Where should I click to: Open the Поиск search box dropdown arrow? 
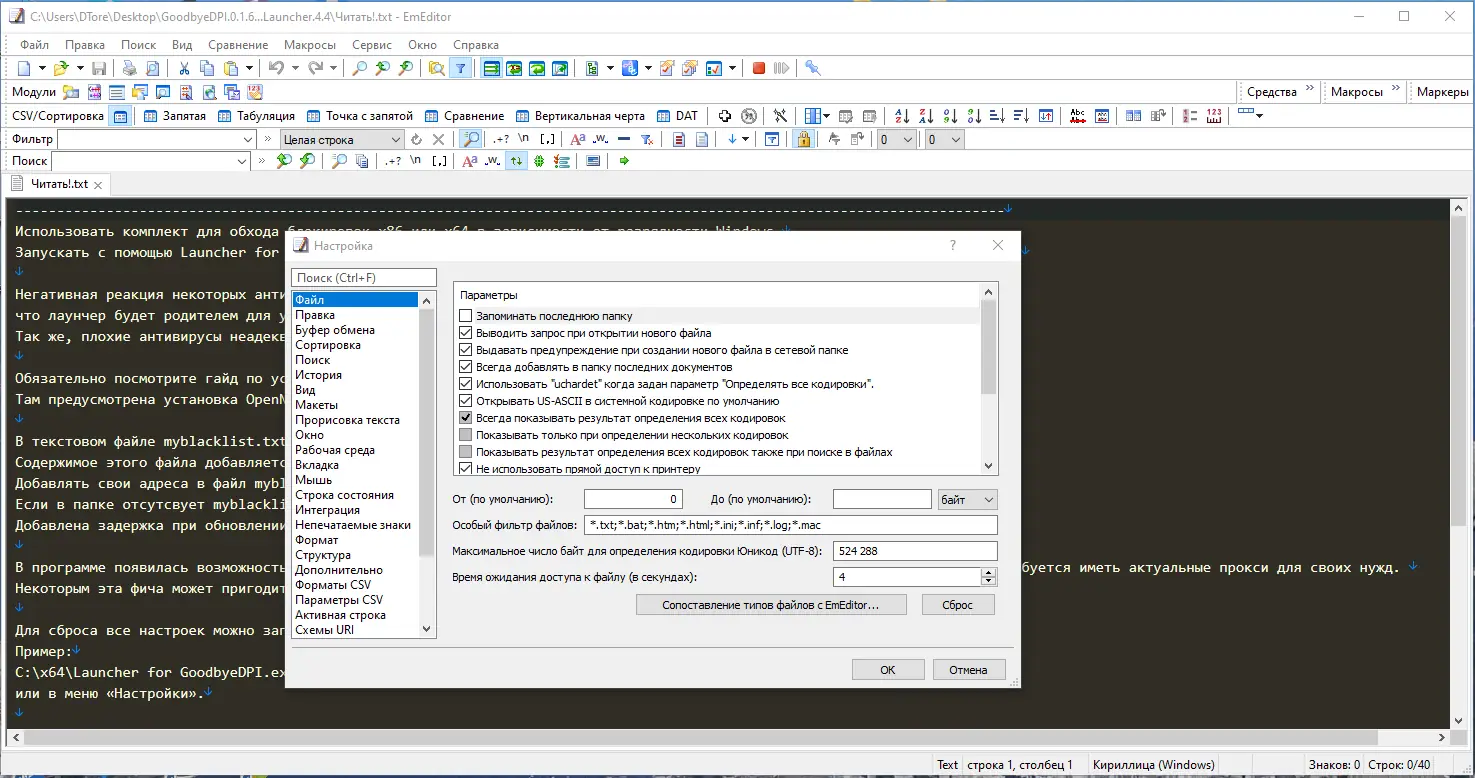coord(242,161)
